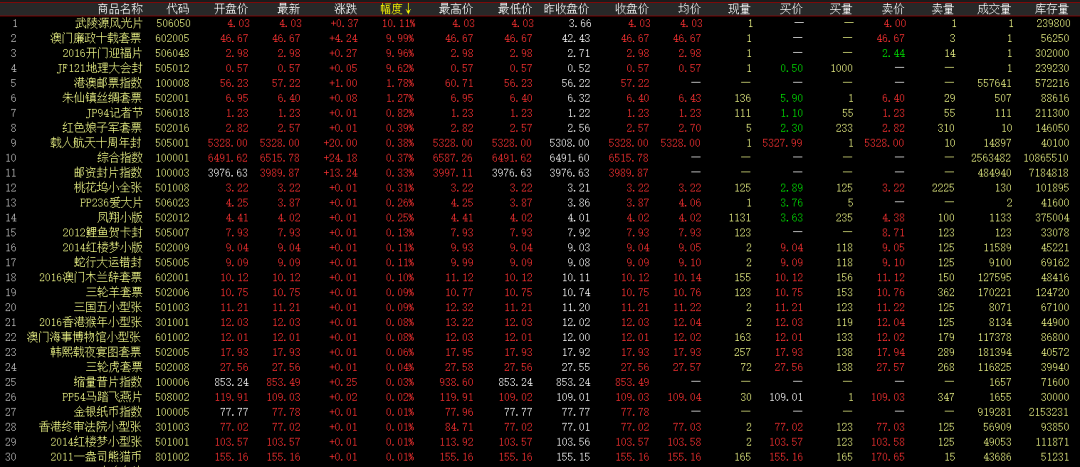Screen dimensions: 1080x467
Task: Click product code 602005
Action: 173,39
